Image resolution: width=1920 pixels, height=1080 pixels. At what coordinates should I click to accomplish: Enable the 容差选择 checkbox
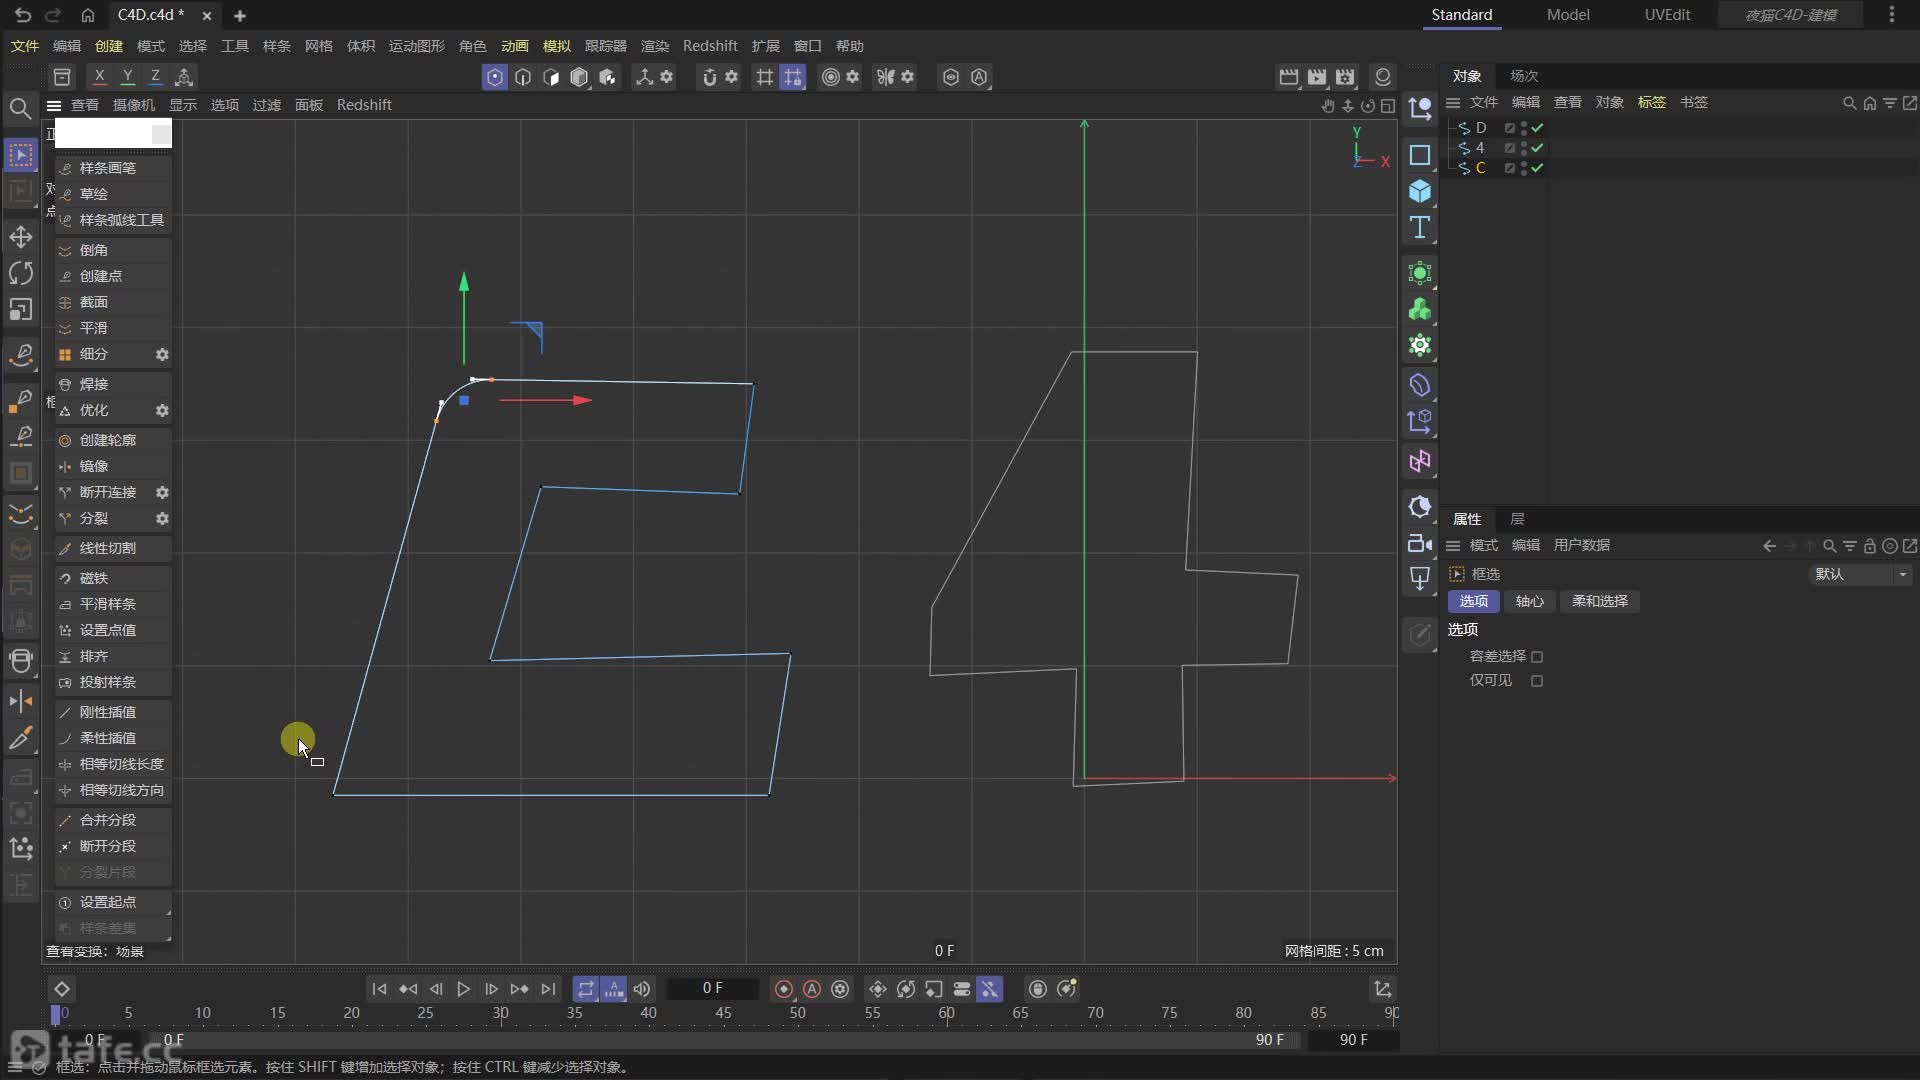1537,657
